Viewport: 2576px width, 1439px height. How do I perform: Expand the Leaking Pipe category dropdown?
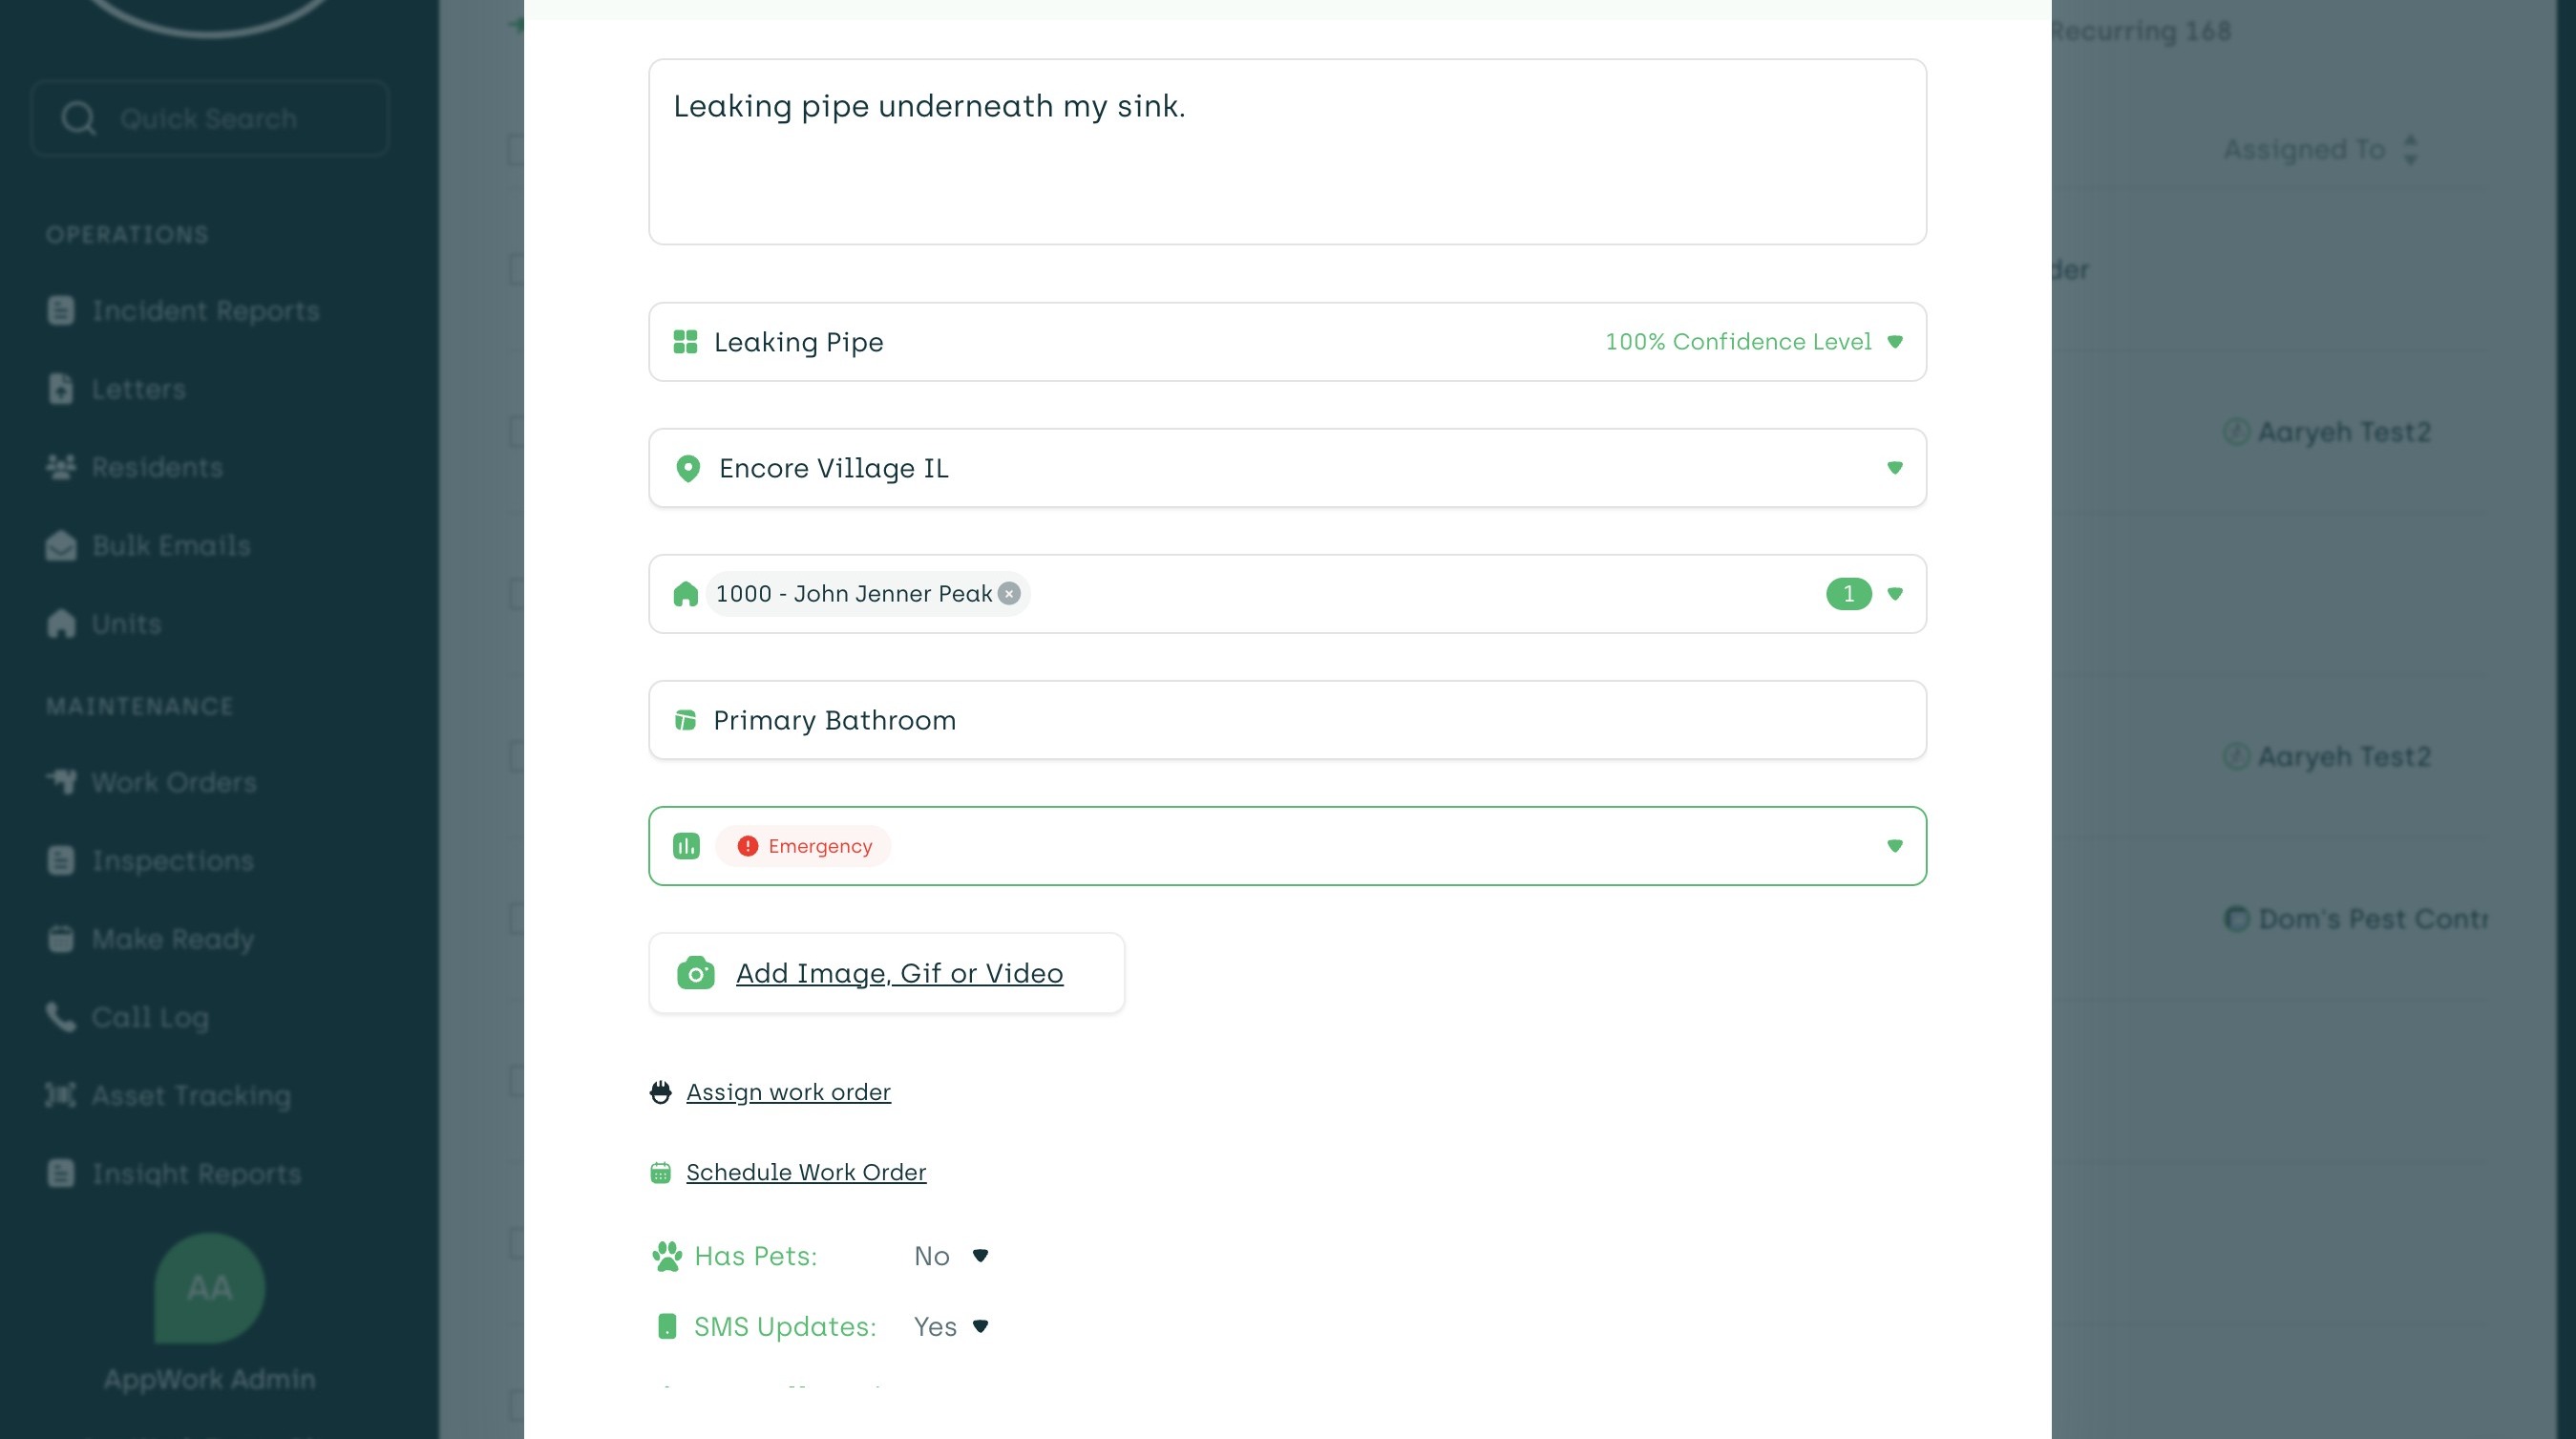1894,342
